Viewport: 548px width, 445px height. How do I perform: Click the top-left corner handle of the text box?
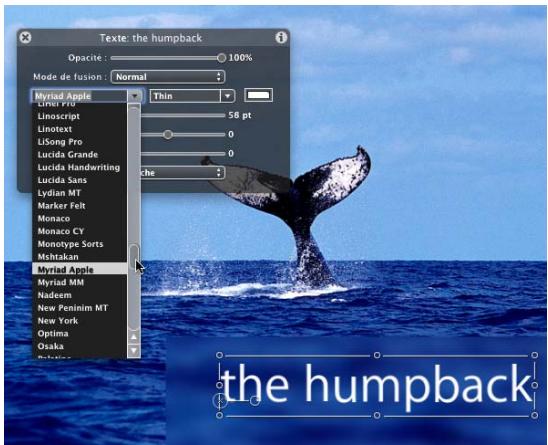219,355
